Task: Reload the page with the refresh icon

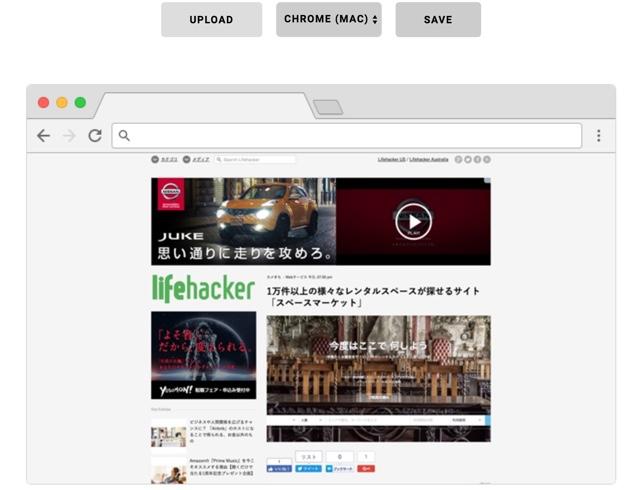Action: tap(95, 136)
